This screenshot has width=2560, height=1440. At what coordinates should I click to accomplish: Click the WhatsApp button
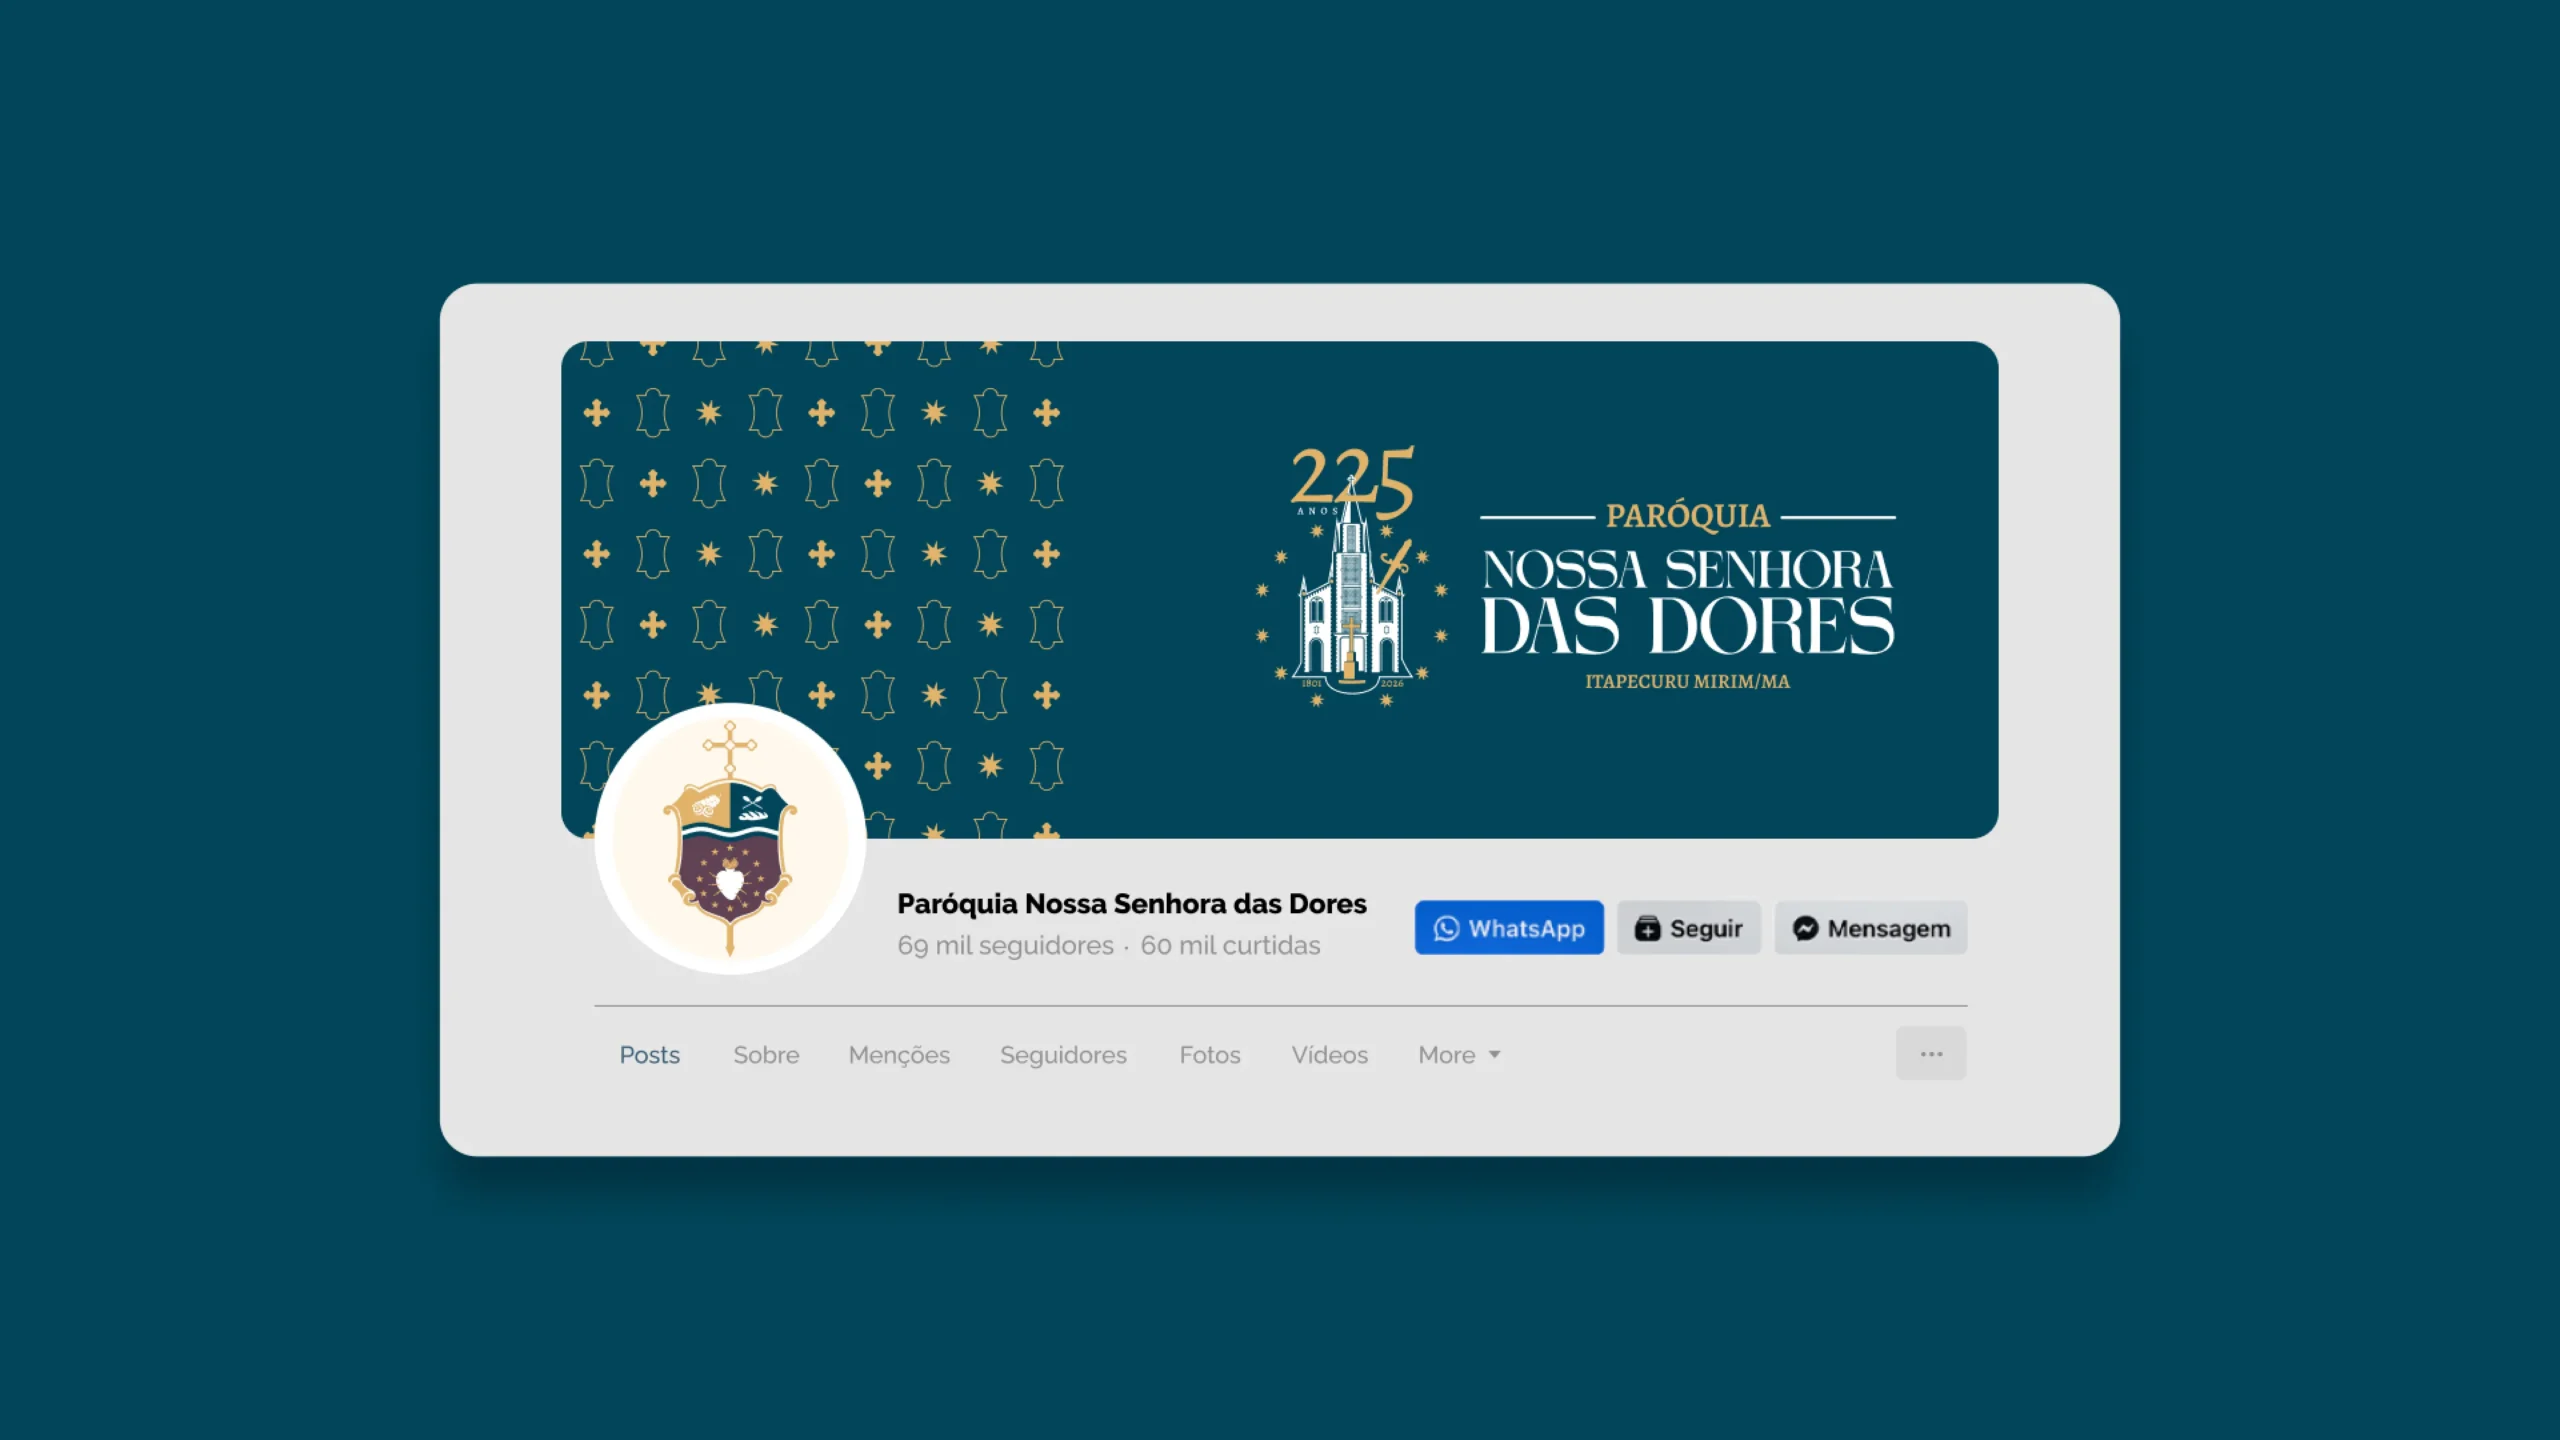1509,928
